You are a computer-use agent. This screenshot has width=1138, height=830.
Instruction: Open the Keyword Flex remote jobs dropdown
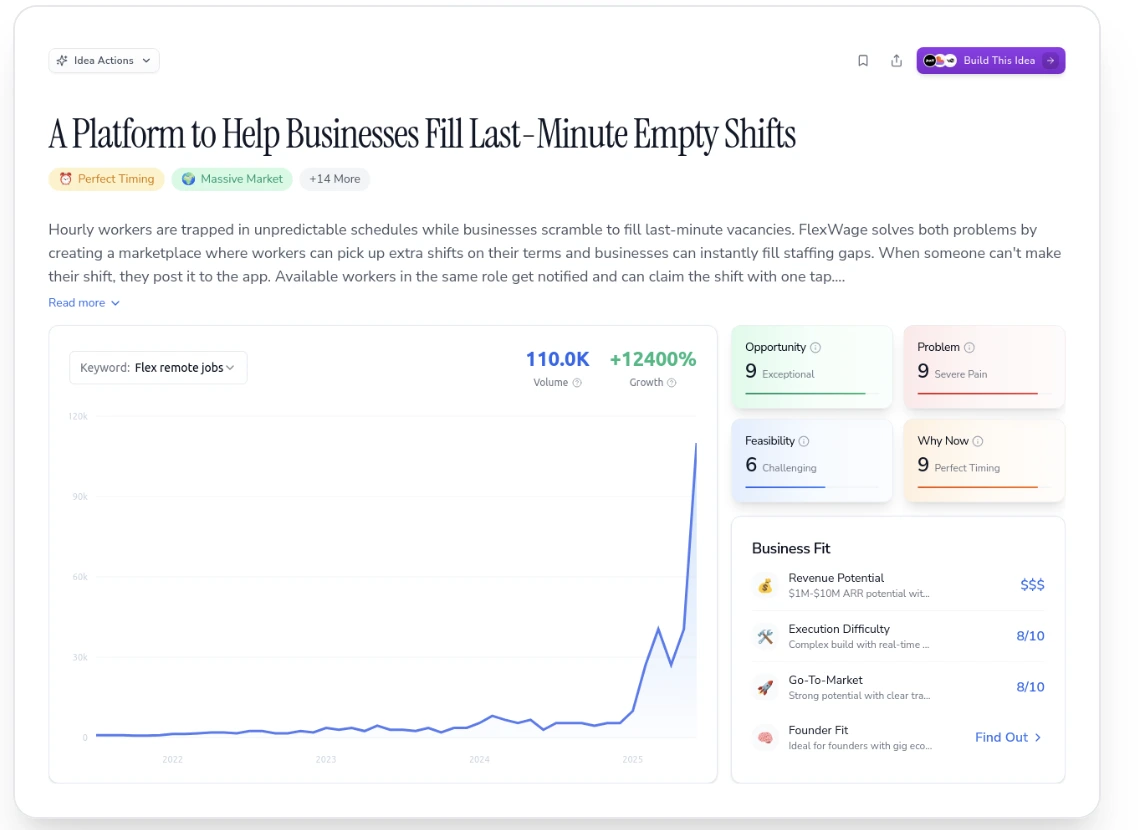point(158,368)
